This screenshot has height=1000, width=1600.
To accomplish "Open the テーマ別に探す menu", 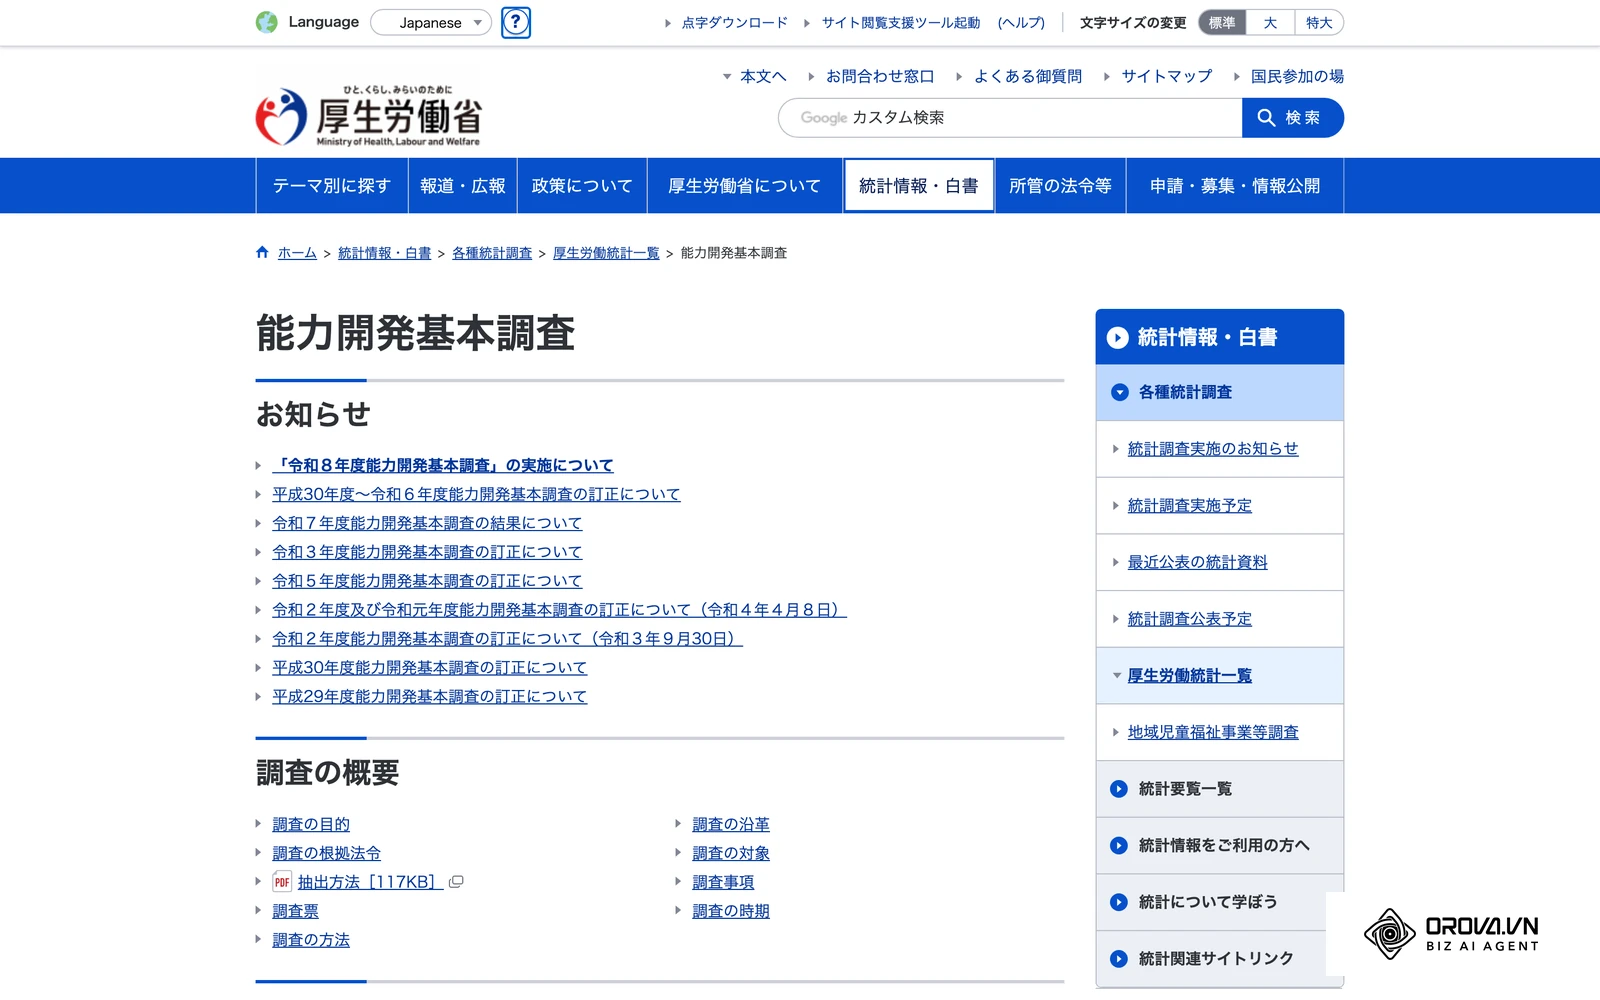I will point(332,186).
